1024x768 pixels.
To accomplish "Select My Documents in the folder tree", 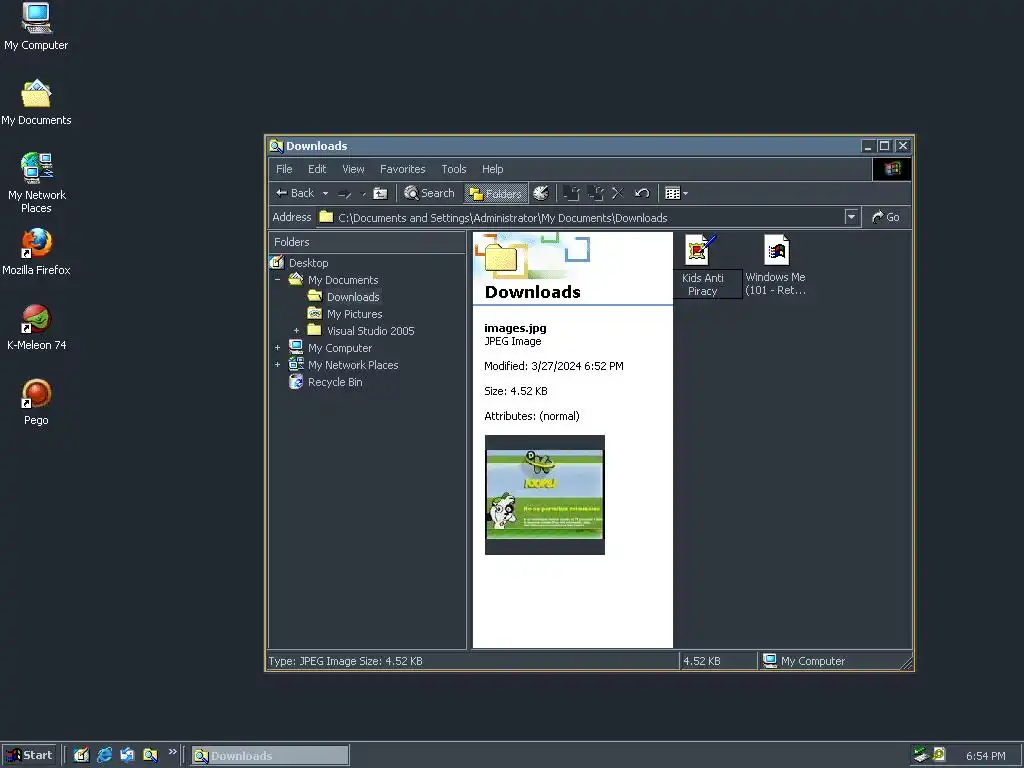I will coord(343,280).
